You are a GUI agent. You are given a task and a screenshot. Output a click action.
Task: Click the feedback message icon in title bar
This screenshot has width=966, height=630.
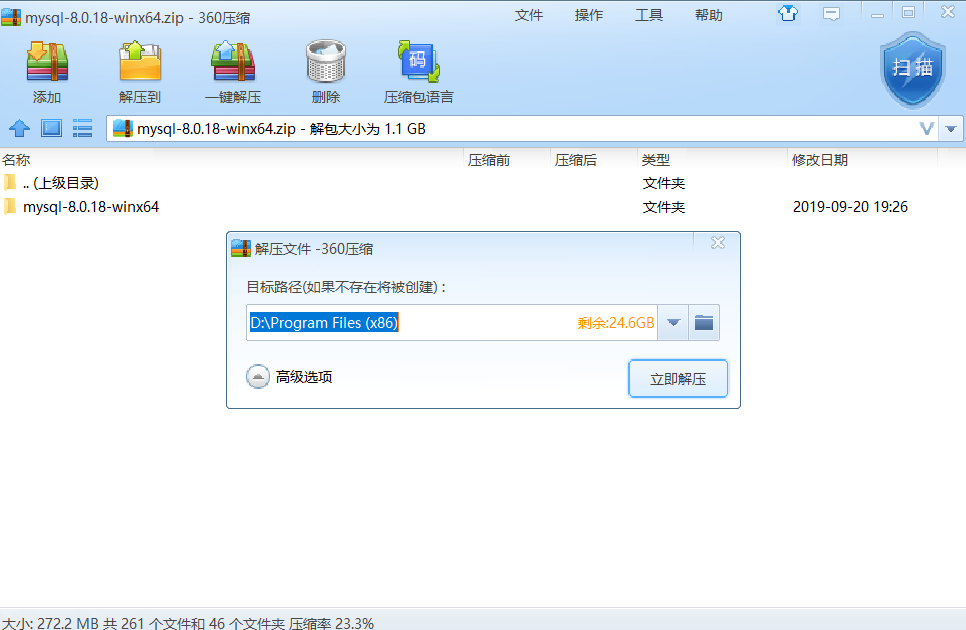point(832,14)
